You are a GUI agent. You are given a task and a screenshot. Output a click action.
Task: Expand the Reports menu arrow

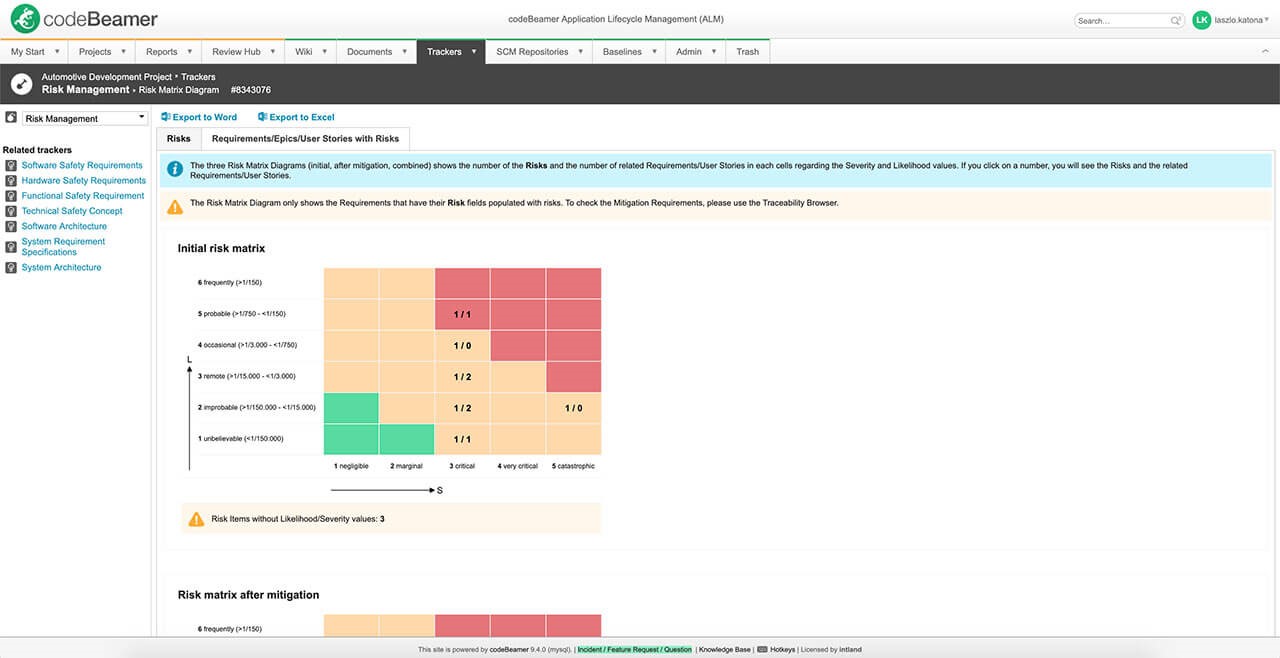(x=189, y=52)
